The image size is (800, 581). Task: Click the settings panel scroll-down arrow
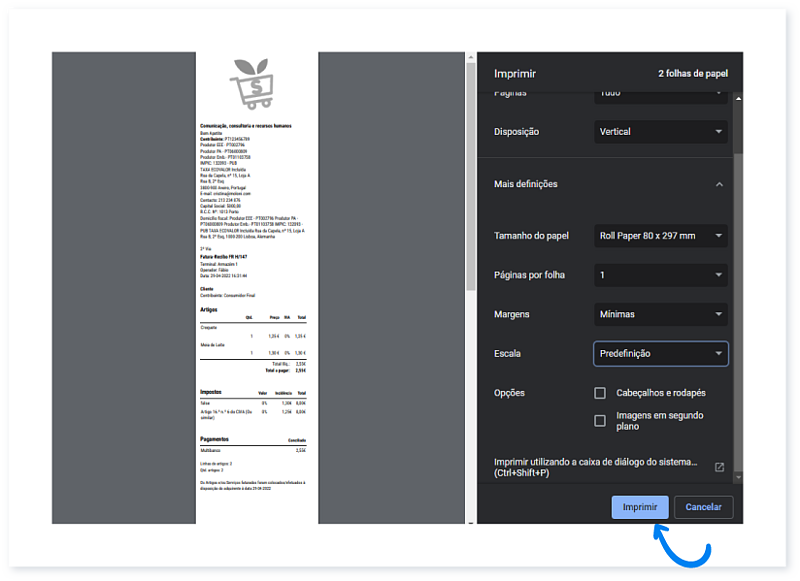click(738, 477)
